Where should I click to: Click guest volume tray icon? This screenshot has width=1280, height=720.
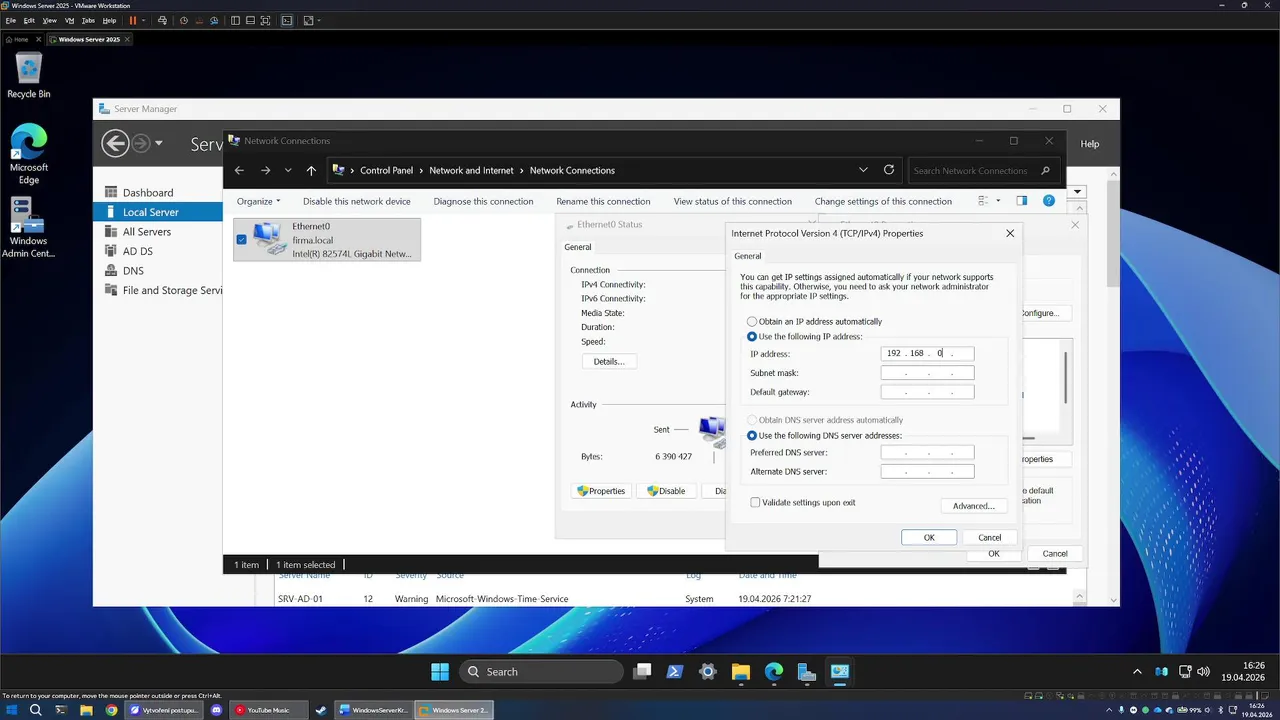point(1203,672)
